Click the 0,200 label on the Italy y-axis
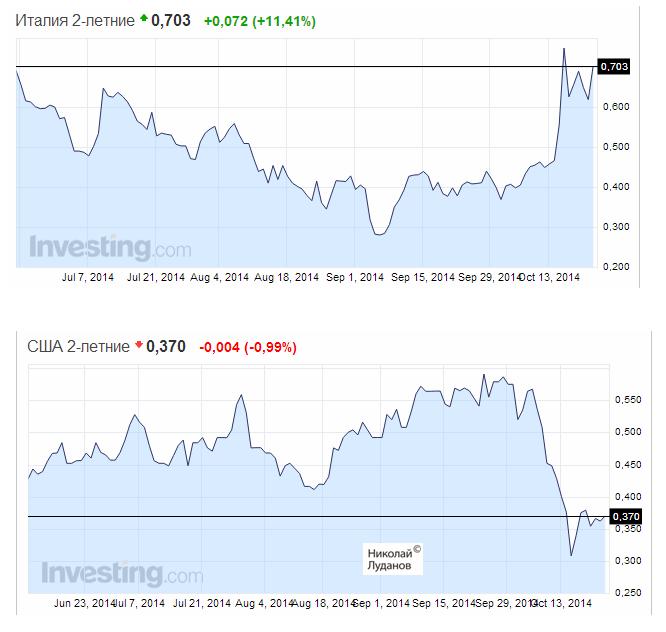 pos(613,266)
